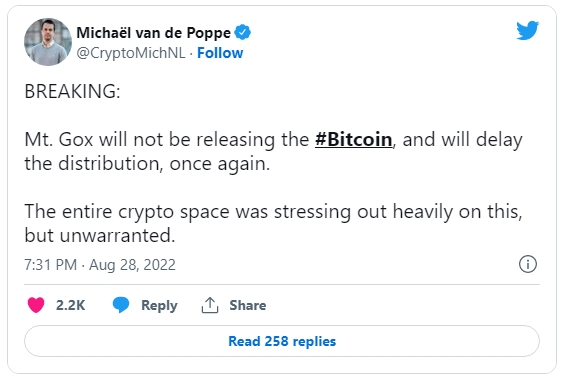Click the Reply text label

(x=159, y=305)
